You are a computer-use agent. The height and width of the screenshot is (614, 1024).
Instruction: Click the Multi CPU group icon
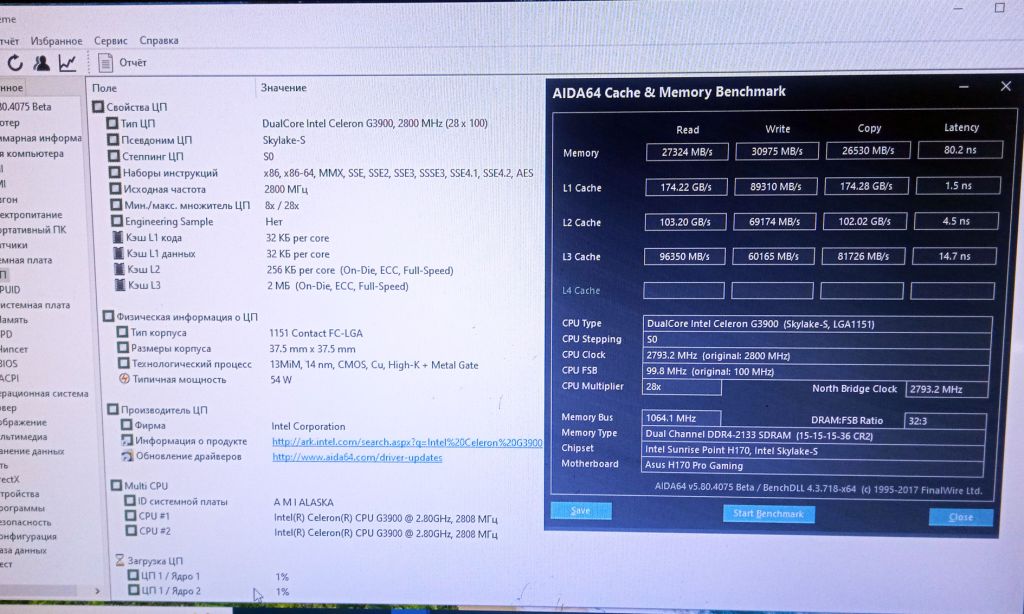pos(116,485)
